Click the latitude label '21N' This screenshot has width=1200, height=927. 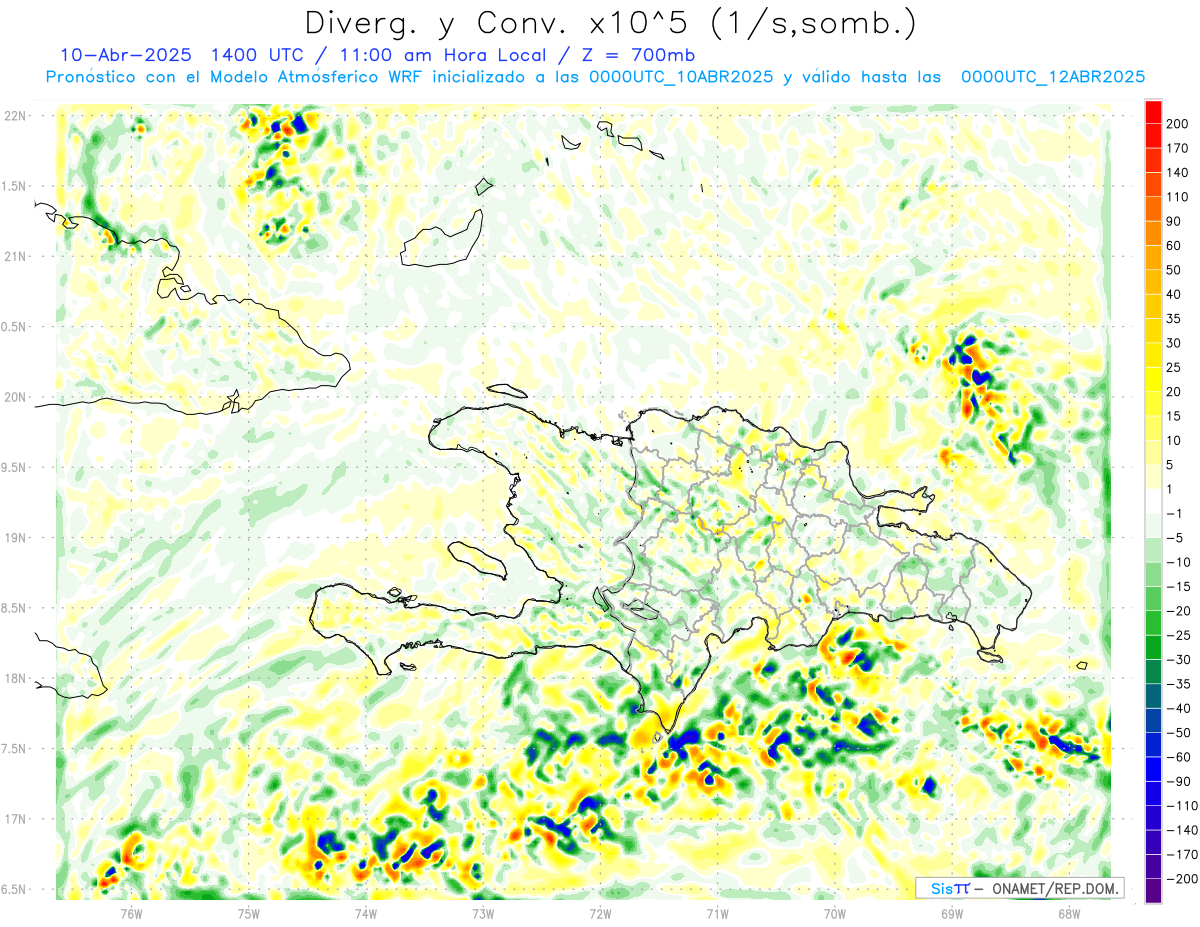tap(16, 257)
